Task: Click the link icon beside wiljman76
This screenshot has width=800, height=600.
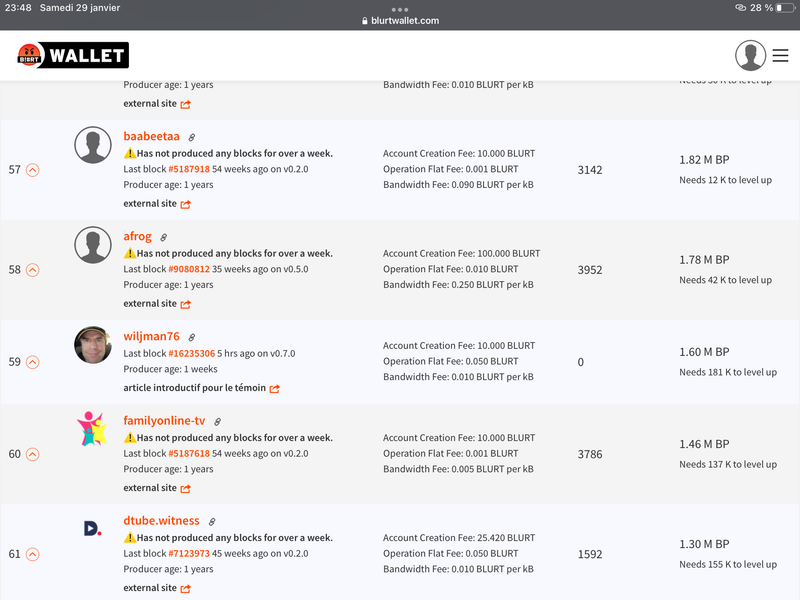Action: click(x=192, y=338)
